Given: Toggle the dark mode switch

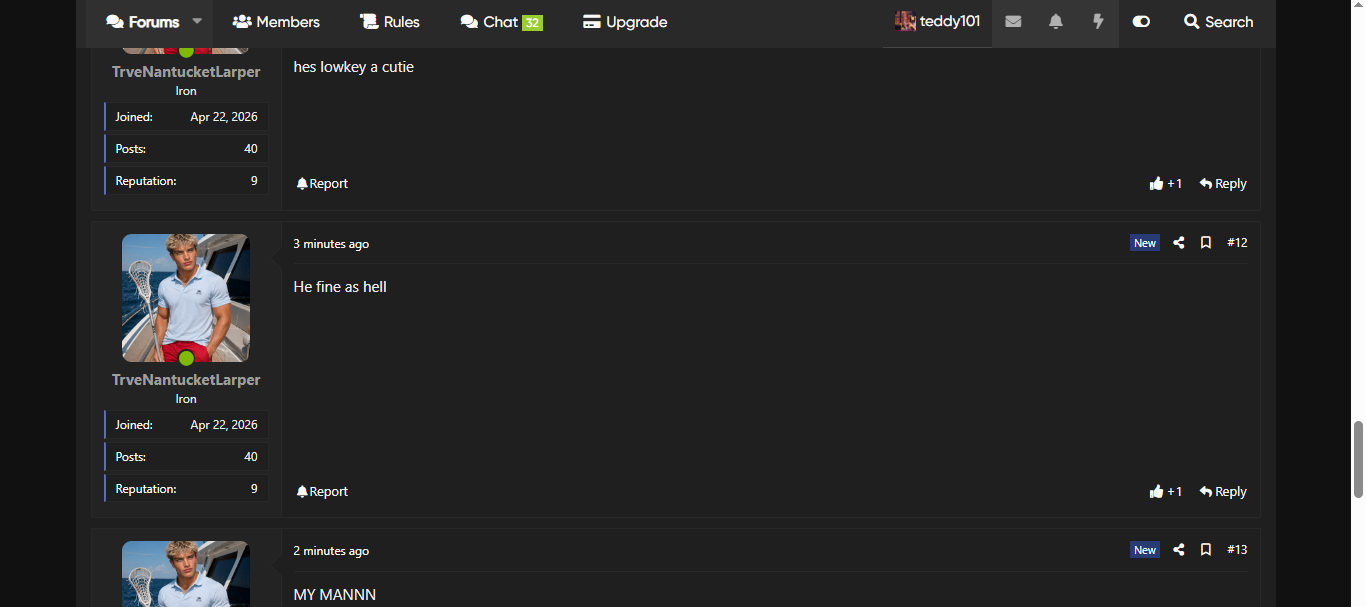Looking at the screenshot, I should click(x=1141, y=22).
